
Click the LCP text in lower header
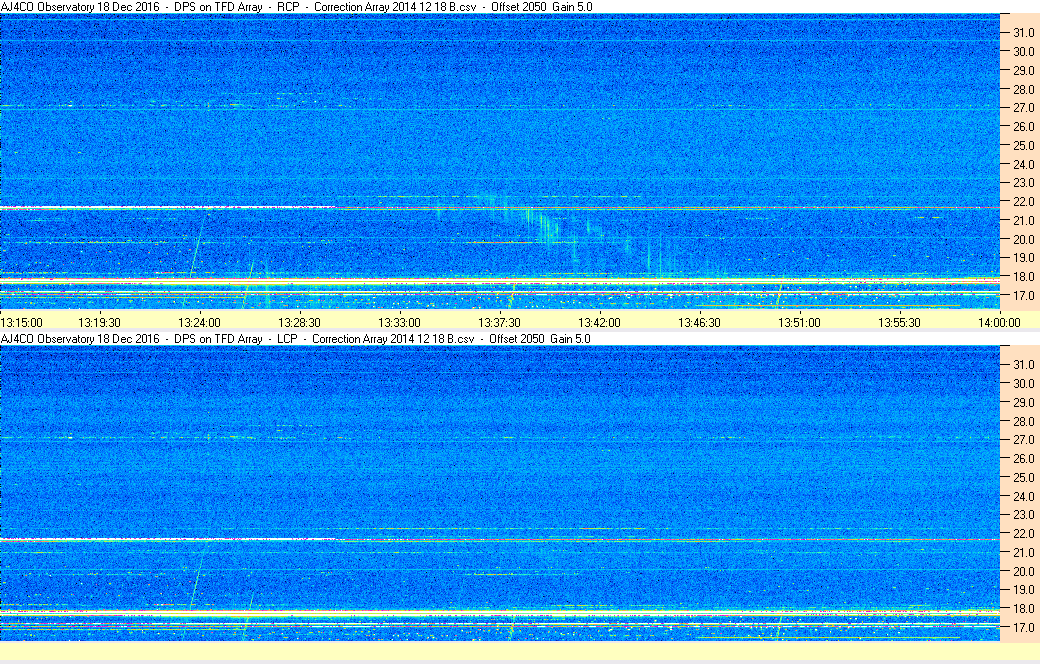coord(288,339)
